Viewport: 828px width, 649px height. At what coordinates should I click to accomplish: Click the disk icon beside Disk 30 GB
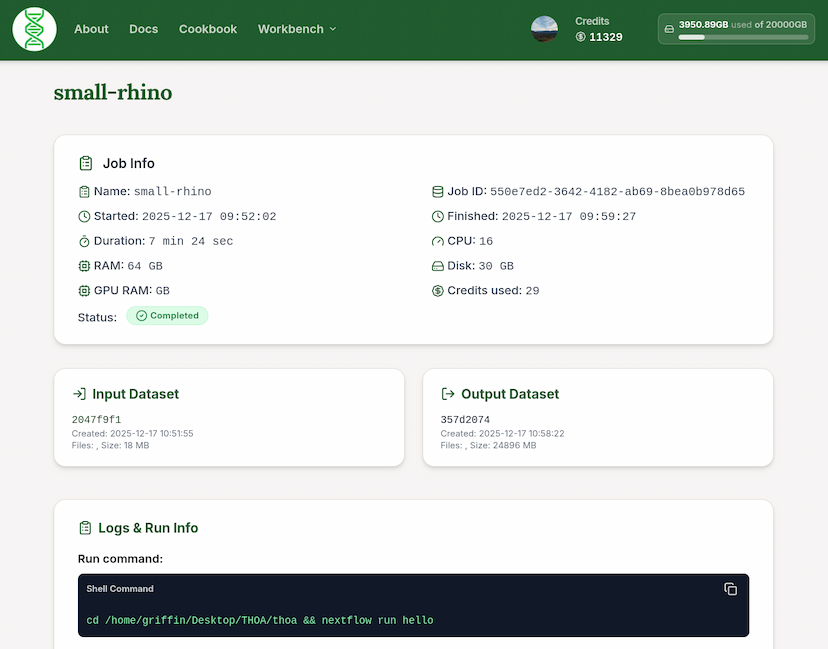click(438, 266)
